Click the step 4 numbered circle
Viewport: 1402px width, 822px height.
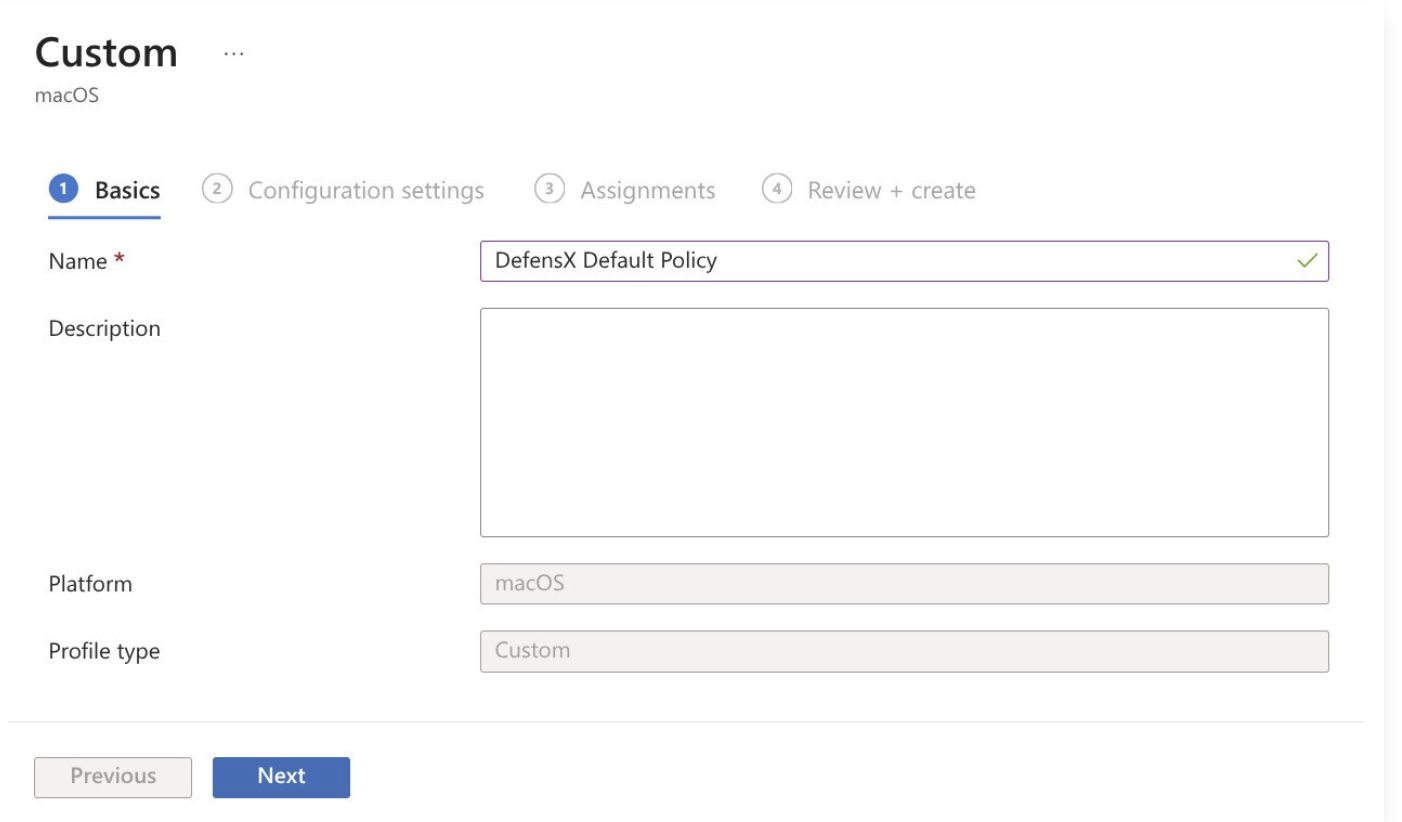pyautogui.click(x=777, y=189)
